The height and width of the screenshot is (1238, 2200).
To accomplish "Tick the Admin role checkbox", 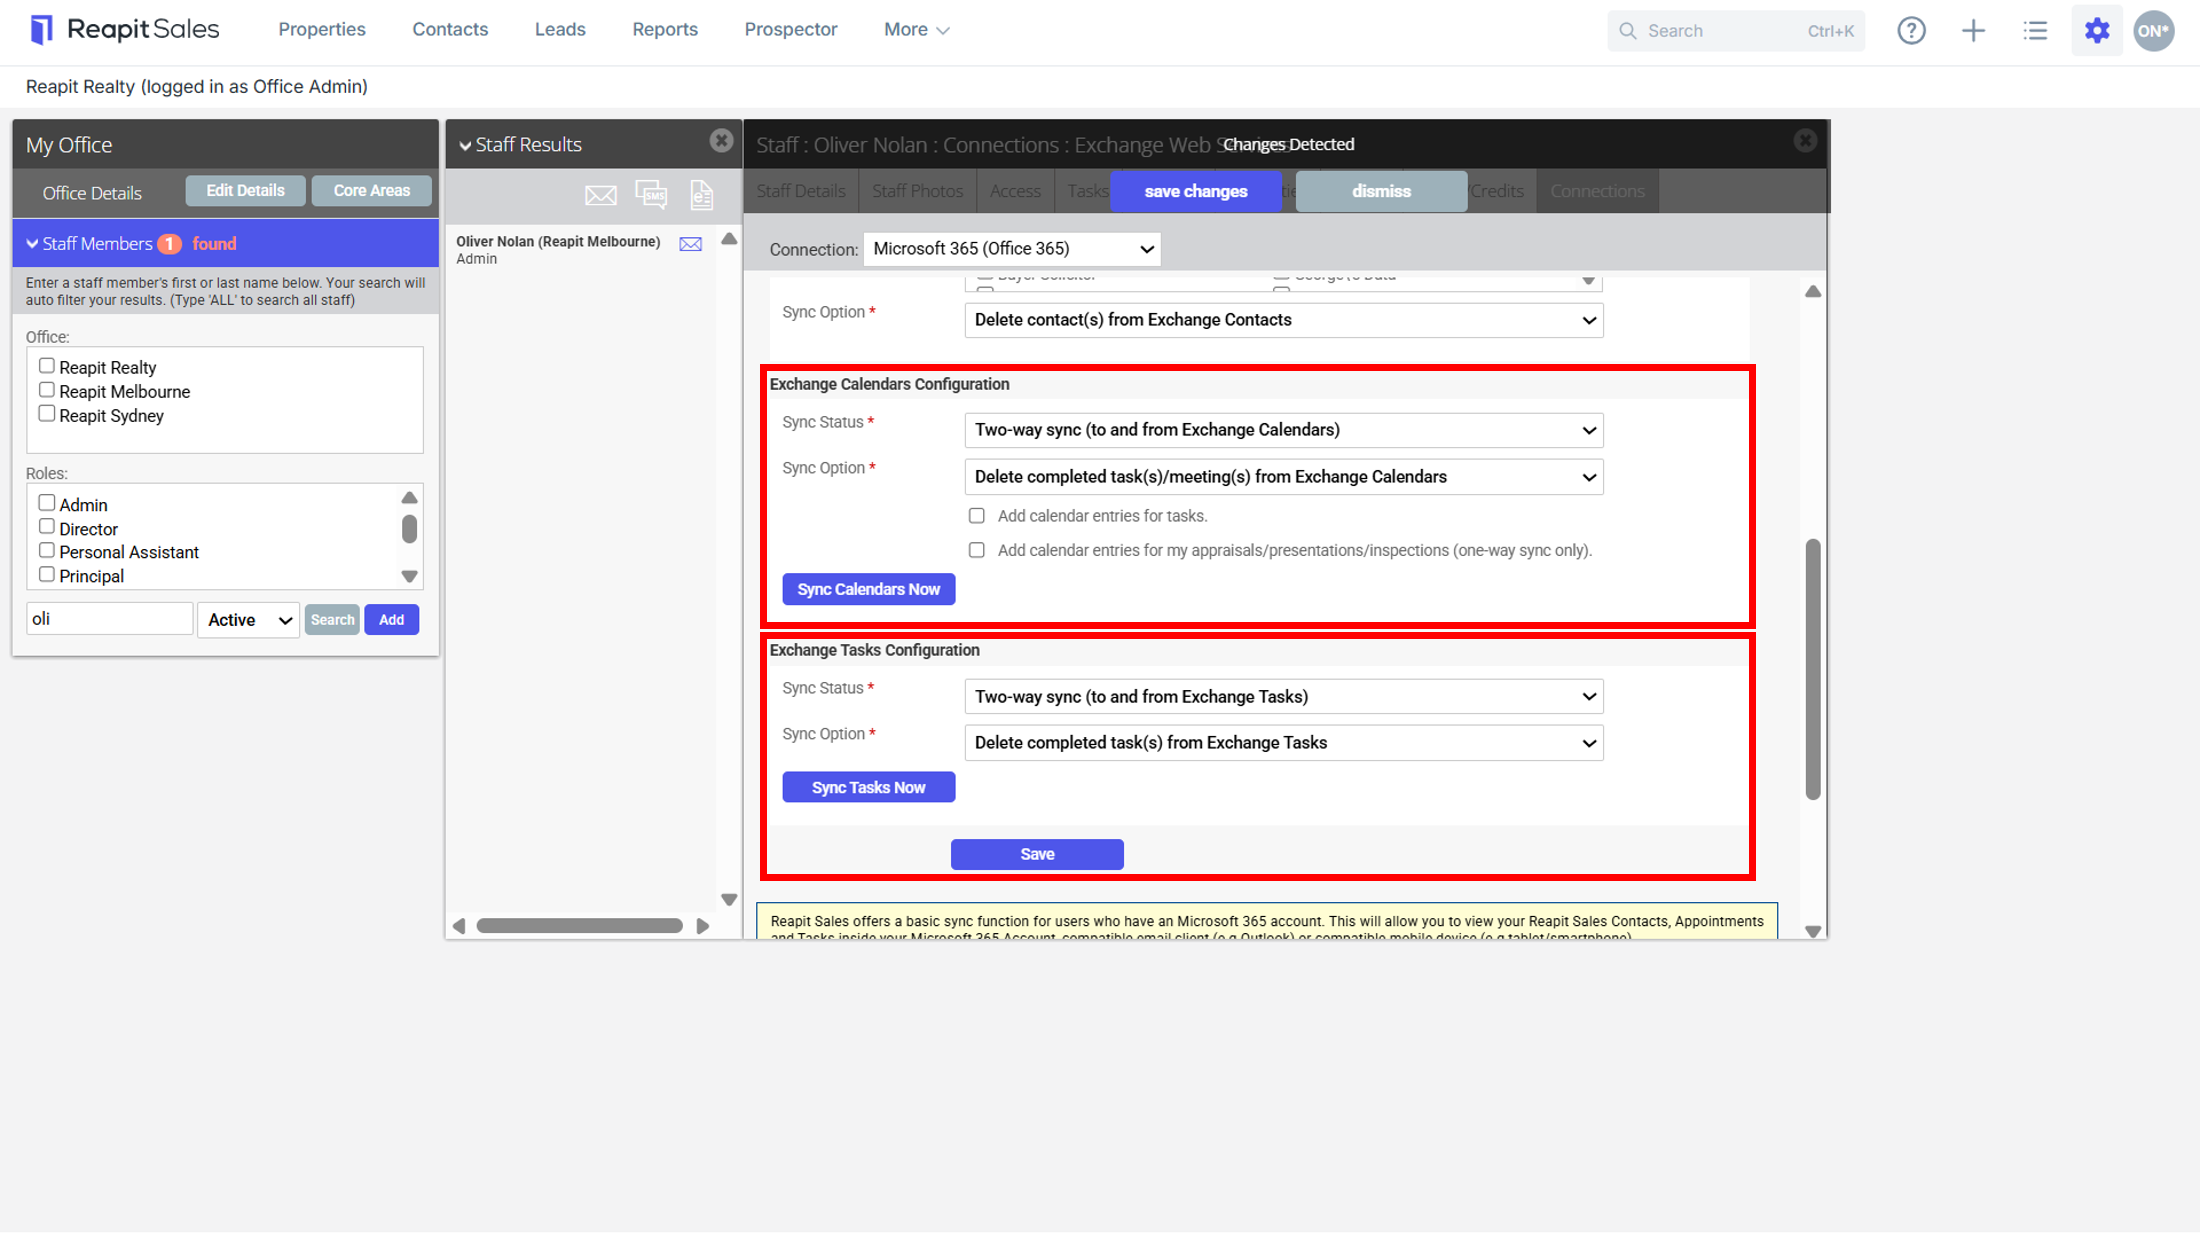I will [46, 503].
